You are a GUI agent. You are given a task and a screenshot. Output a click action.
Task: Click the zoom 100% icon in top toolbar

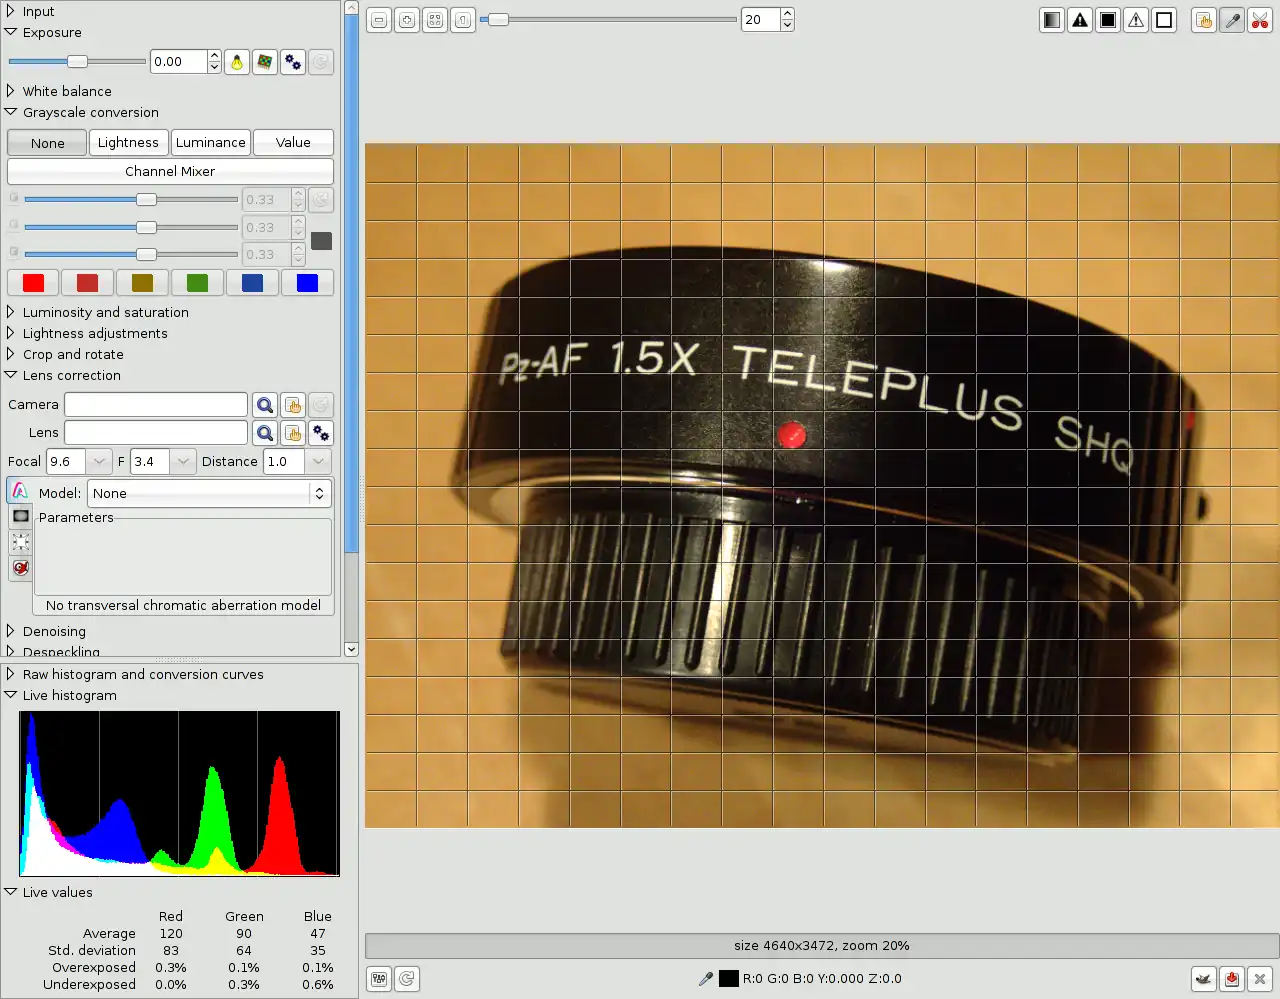(x=463, y=20)
